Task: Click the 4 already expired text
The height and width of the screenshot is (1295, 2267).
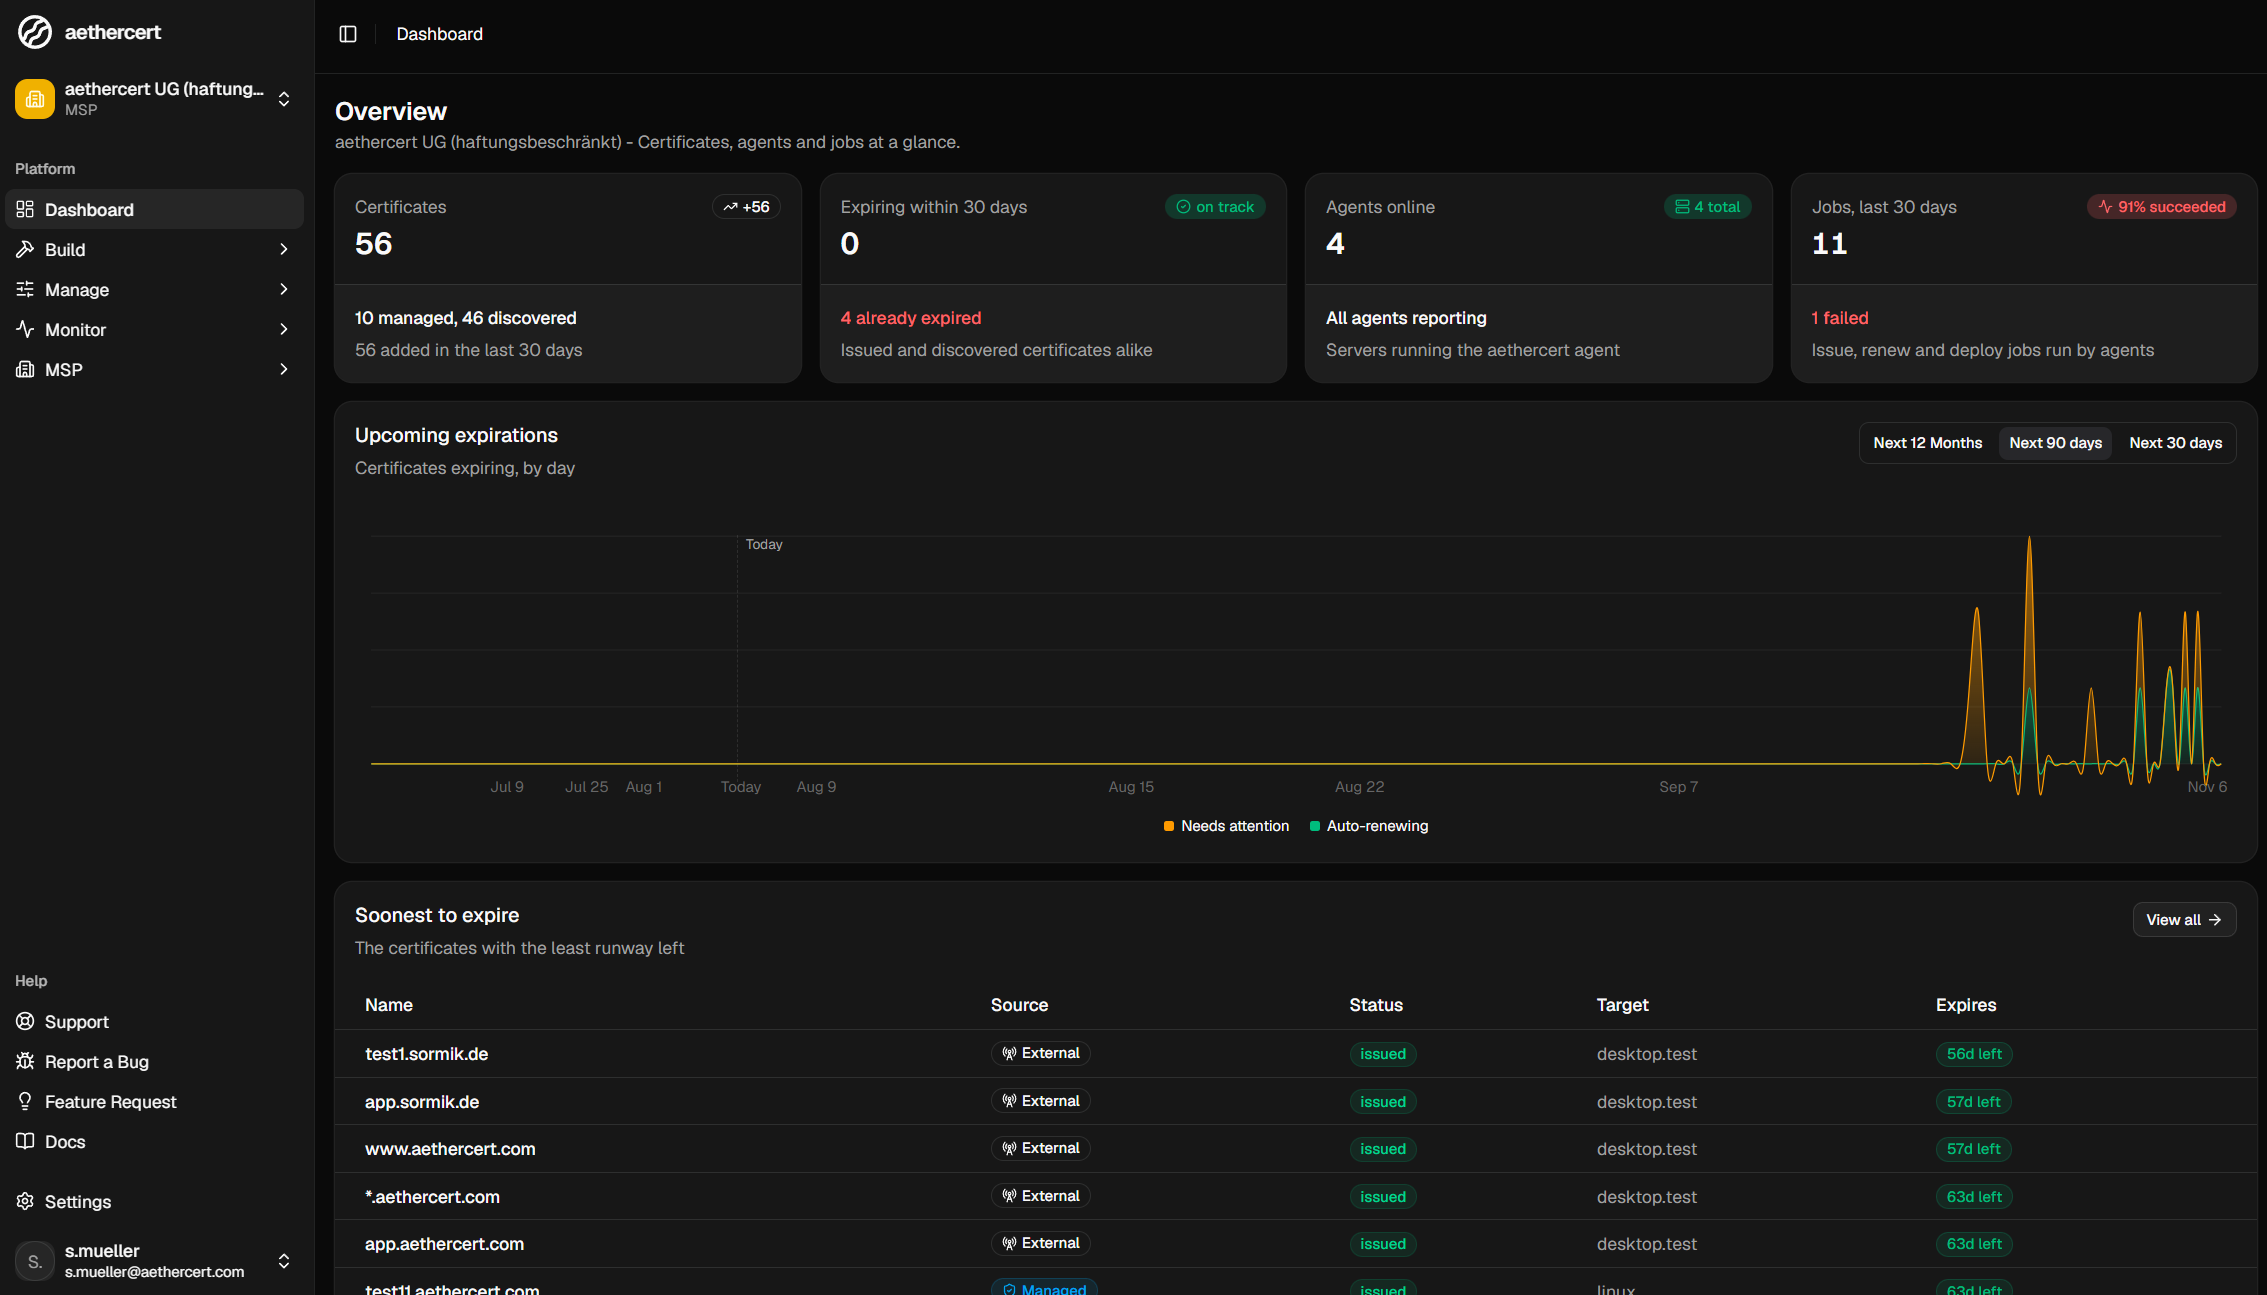Action: [x=911, y=318]
